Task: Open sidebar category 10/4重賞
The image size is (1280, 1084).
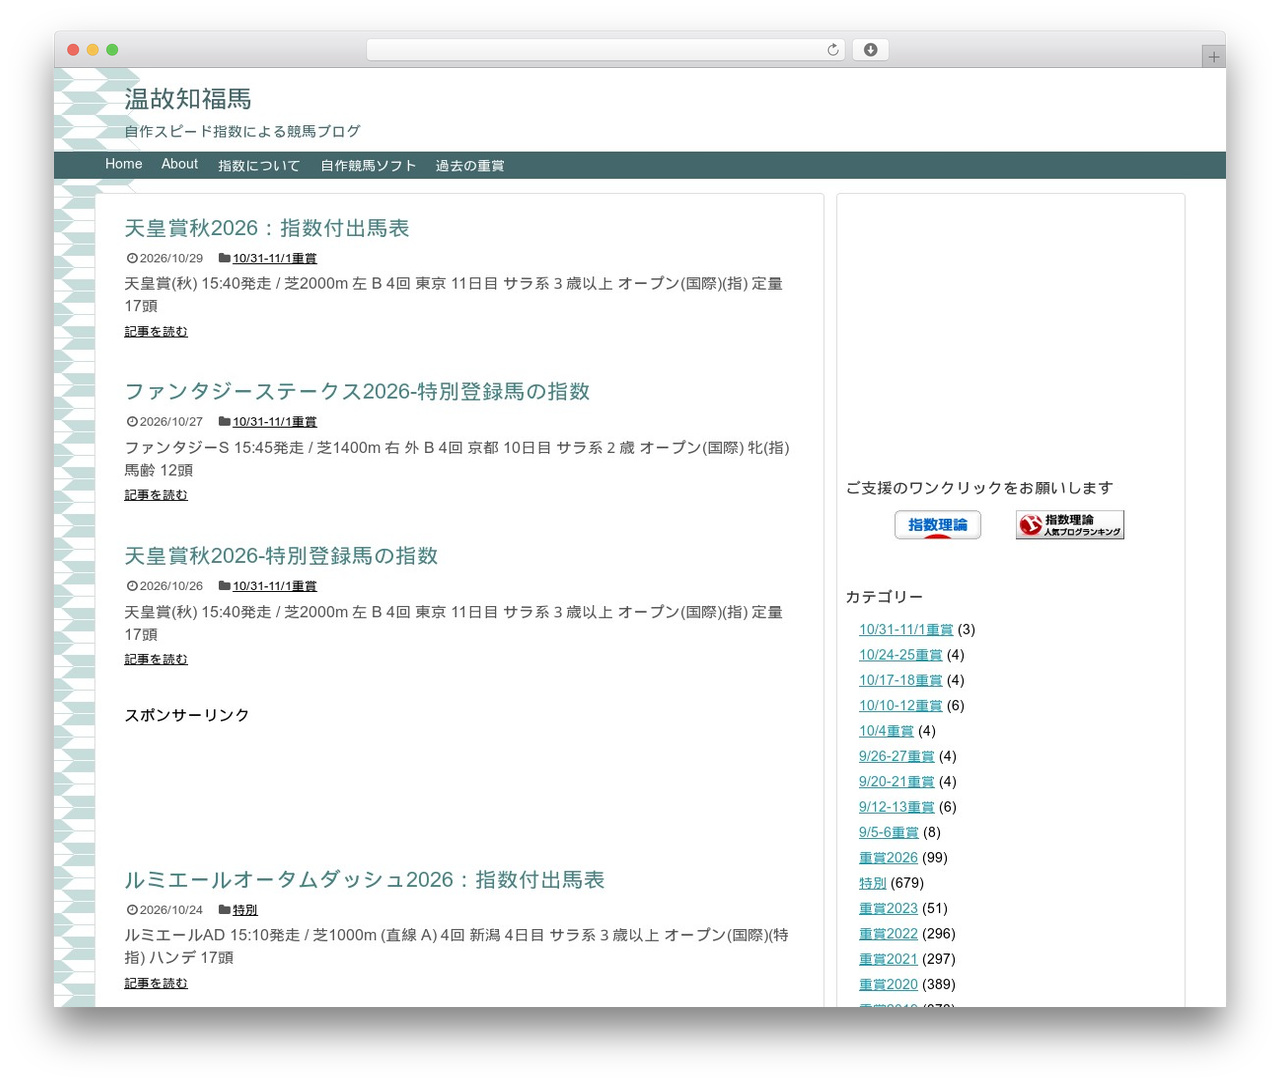Action: click(x=886, y=731)
